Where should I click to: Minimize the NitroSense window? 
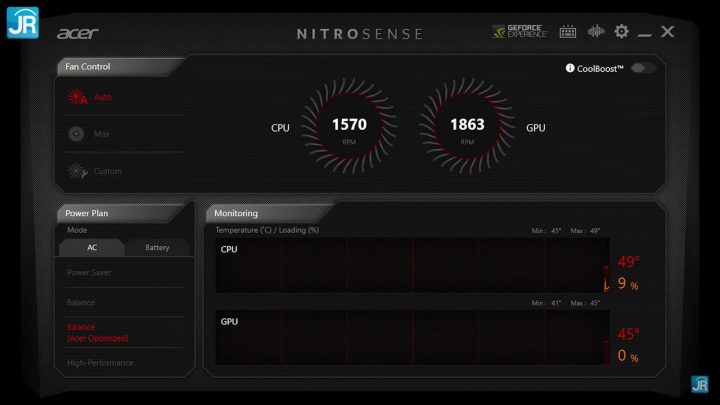point(644,35)
